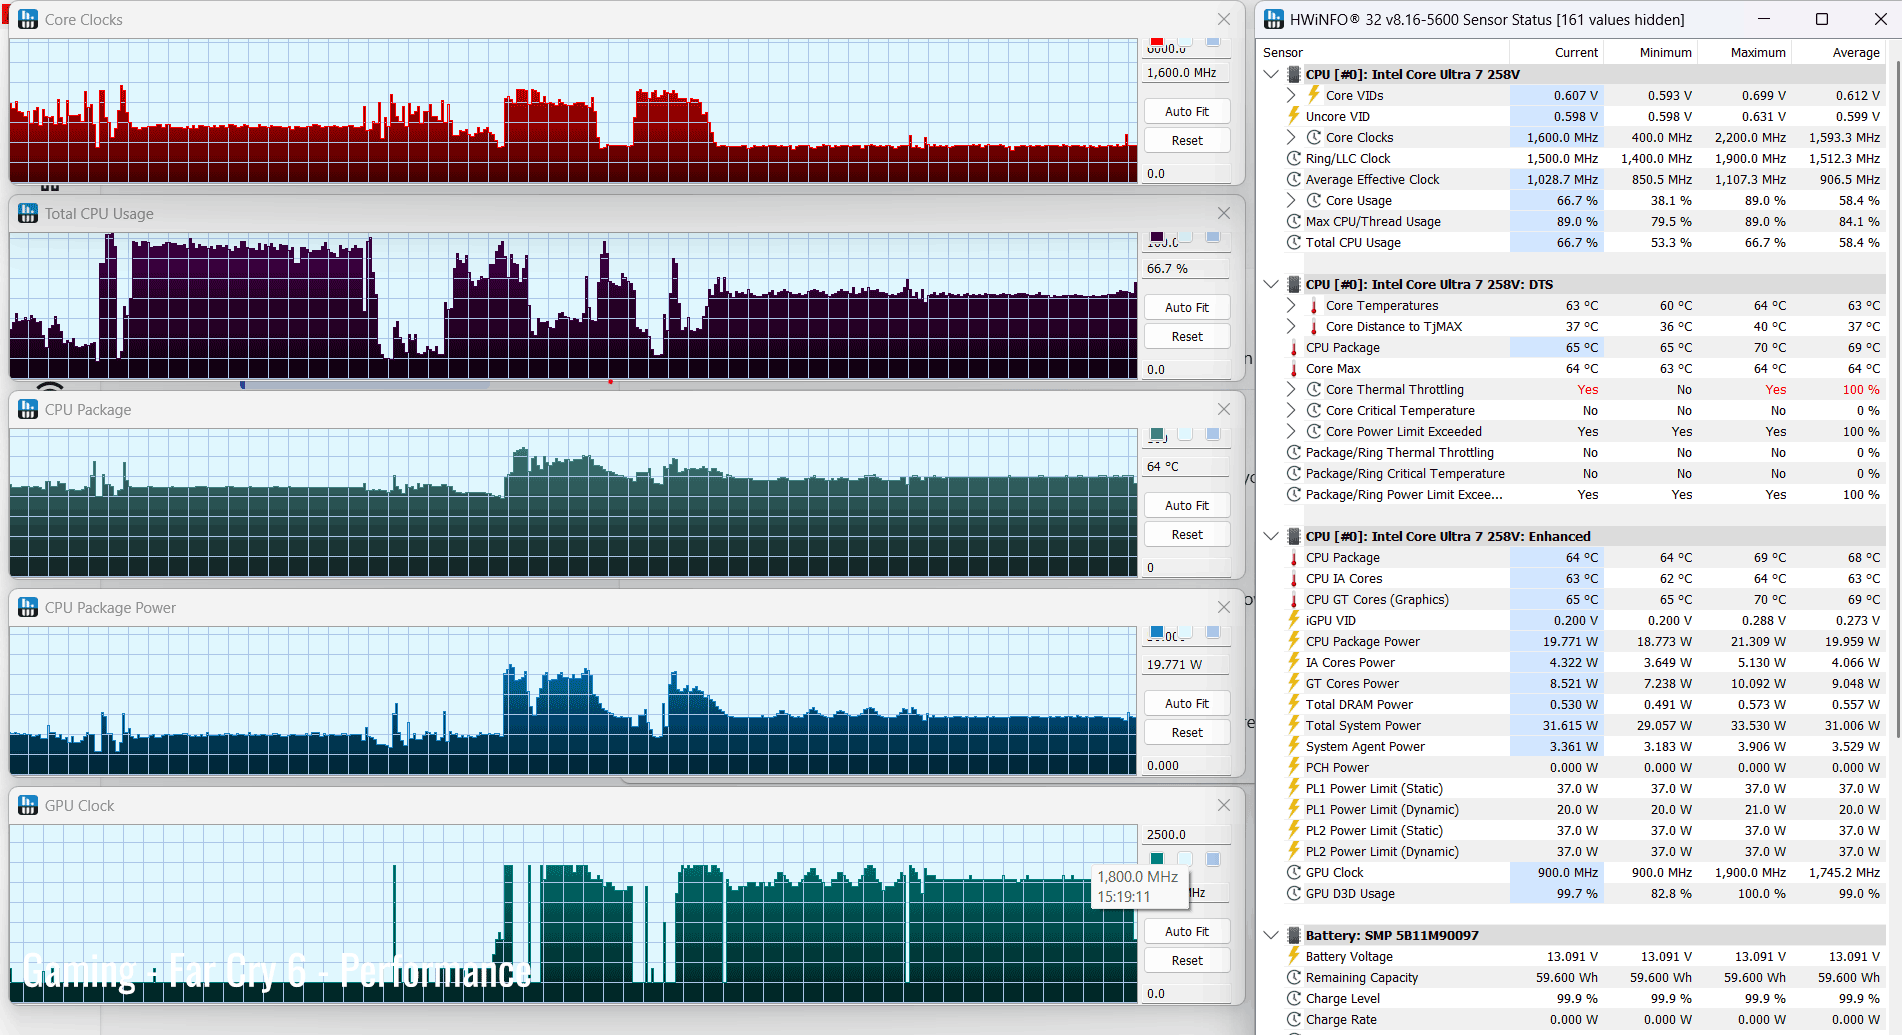1902x1035 pixels.
Task: Click the thermometer icon beside Core Temperatures
Action: (x=1314, y=305)
